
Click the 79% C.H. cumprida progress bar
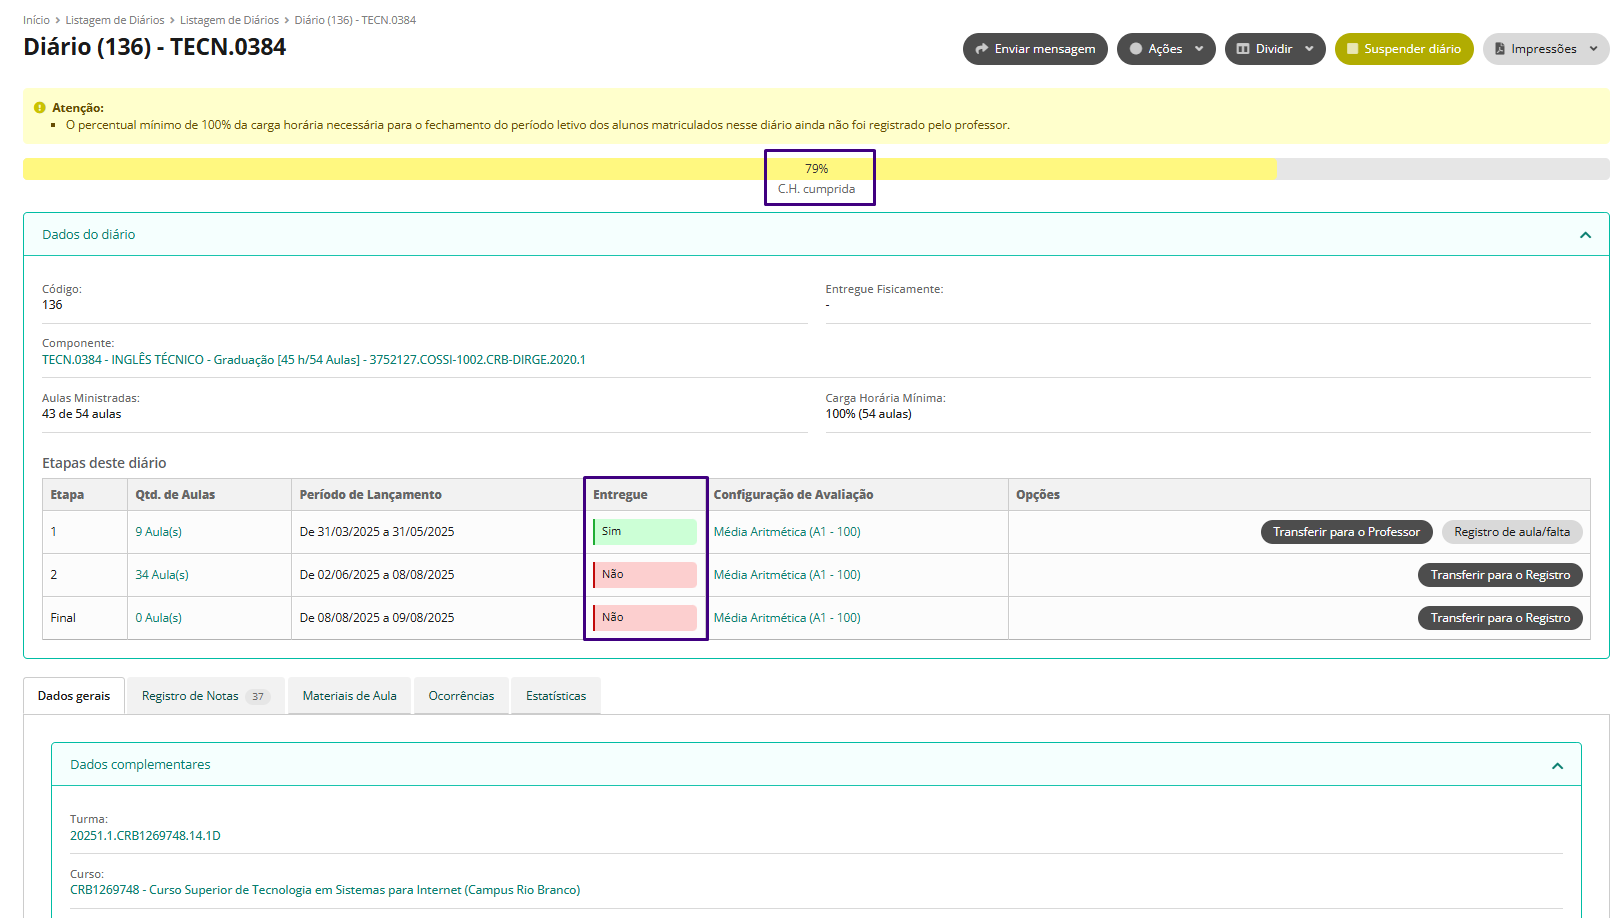(x=816, y=169)
